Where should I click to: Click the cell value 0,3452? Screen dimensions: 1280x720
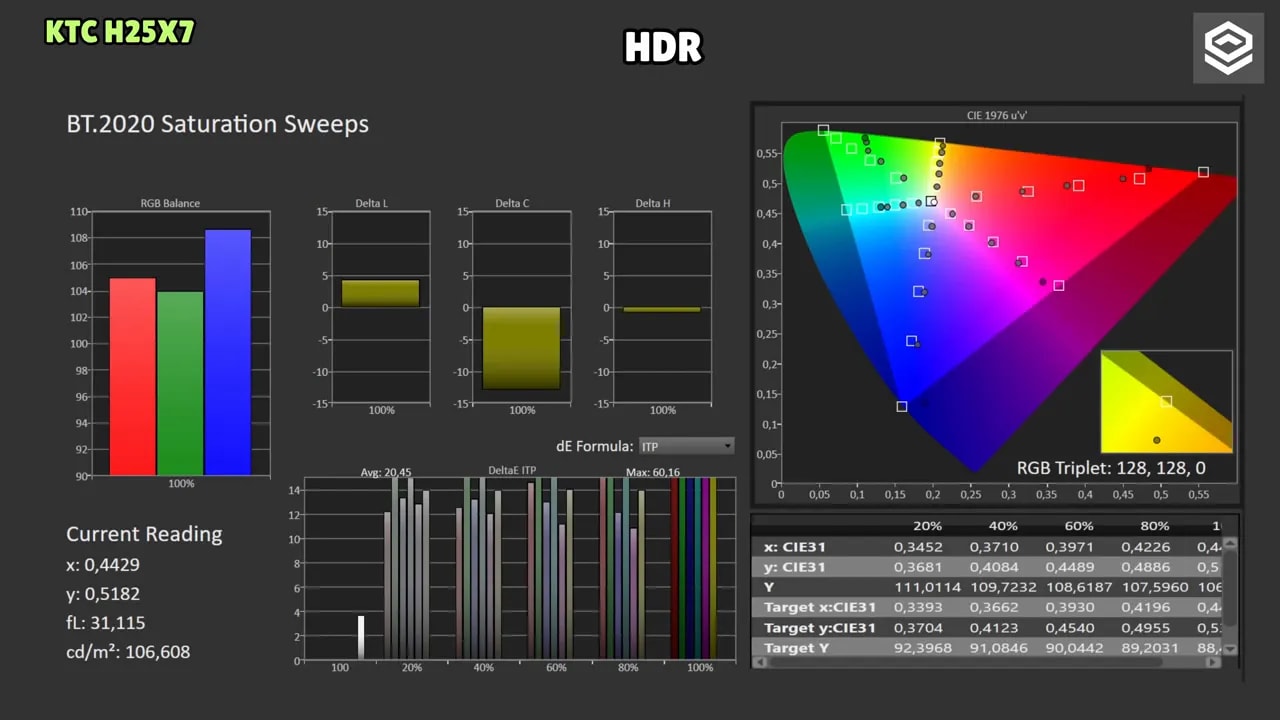point(917,547)
